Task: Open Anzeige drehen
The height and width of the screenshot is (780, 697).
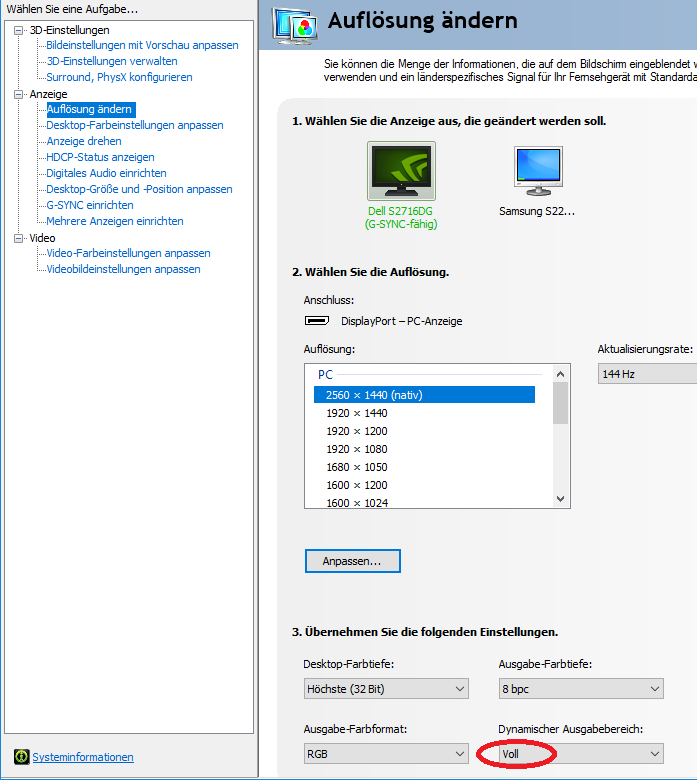Action: pos(84,141)
